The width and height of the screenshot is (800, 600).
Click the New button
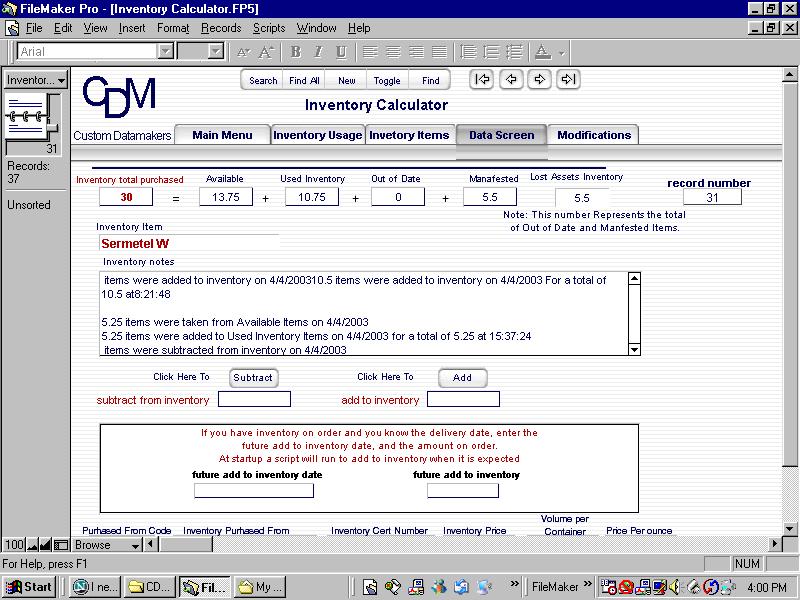pos(346,80)
